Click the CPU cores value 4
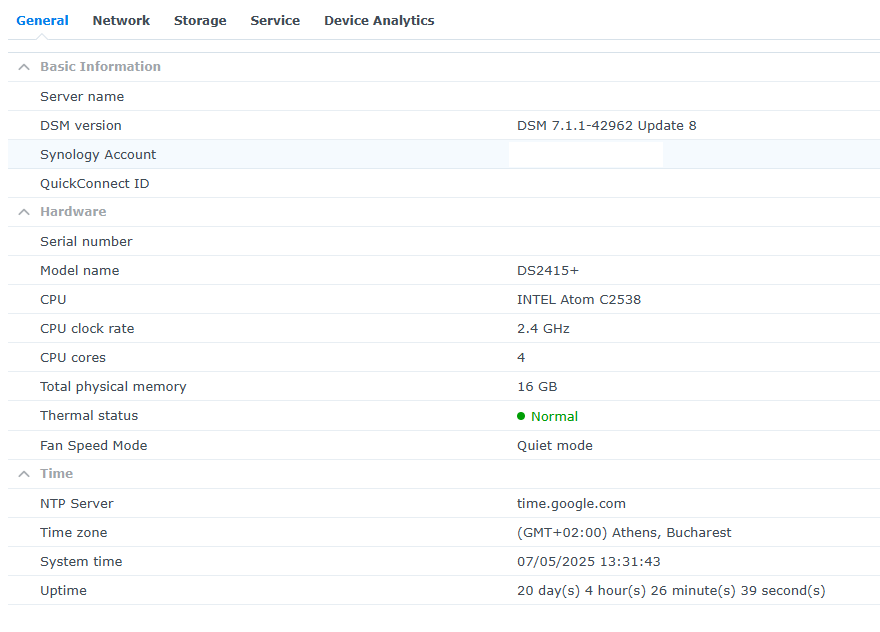 tap(521, 358)
